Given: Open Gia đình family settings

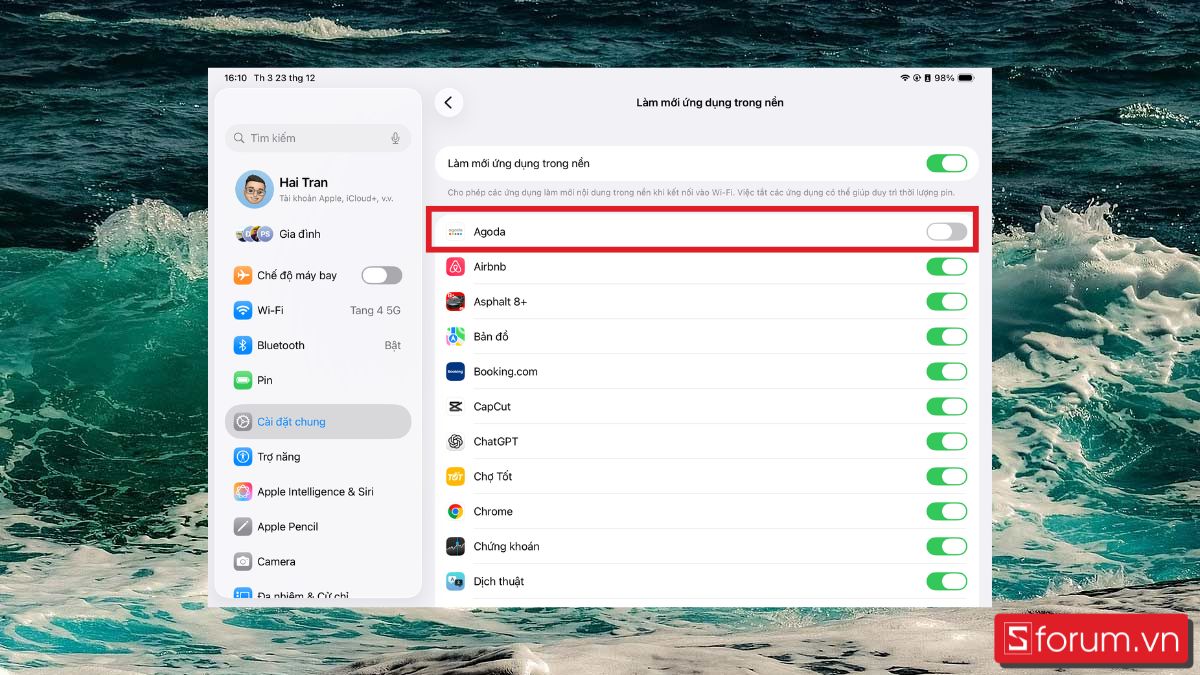Looking at the screenshot, I should tap(318, 234).
